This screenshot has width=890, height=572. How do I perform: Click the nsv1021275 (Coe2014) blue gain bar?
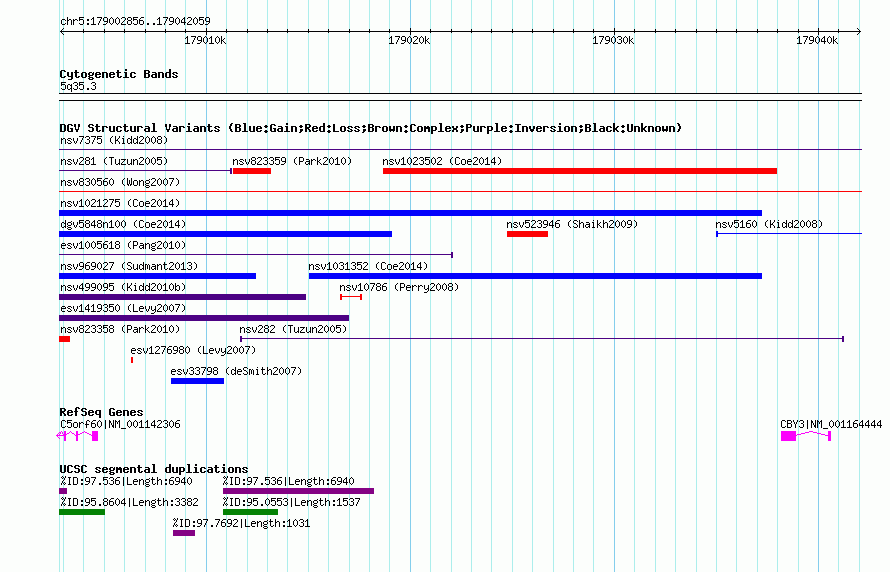tap(410, 213)
